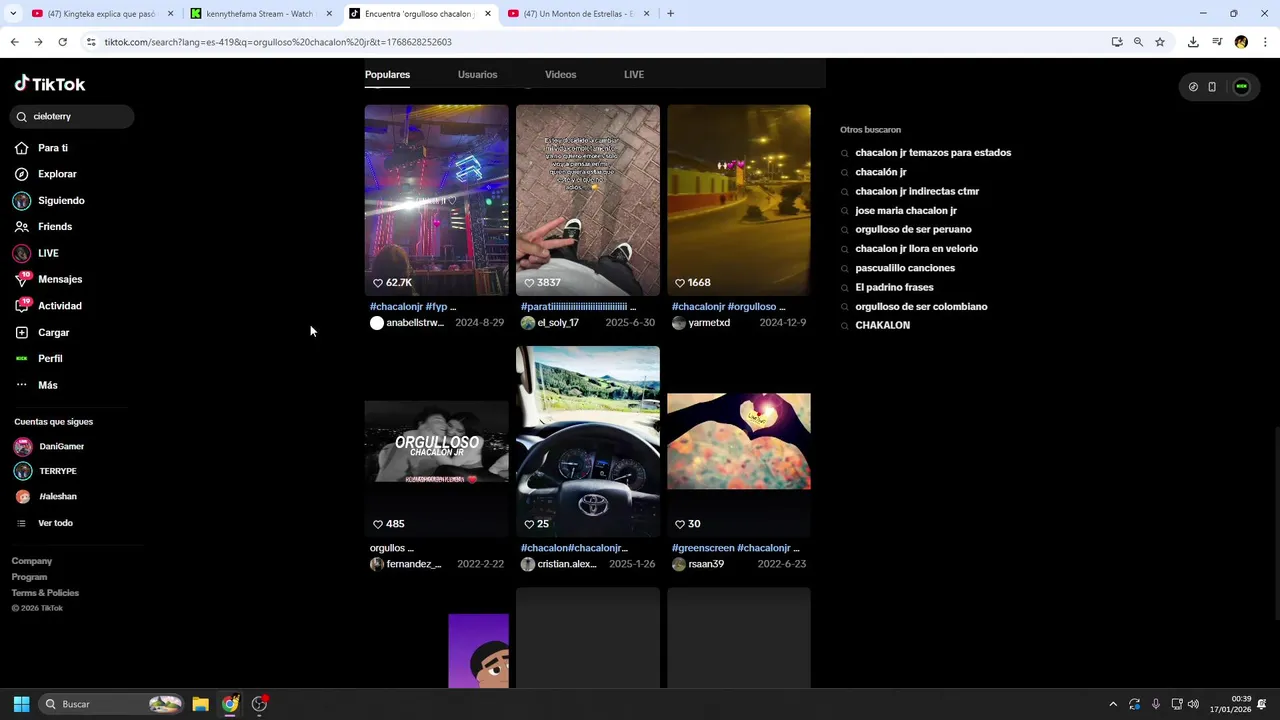Open the video with 62.7K likes
The height and width of the screenshot is (720, 1280).
tap(436, 200)
